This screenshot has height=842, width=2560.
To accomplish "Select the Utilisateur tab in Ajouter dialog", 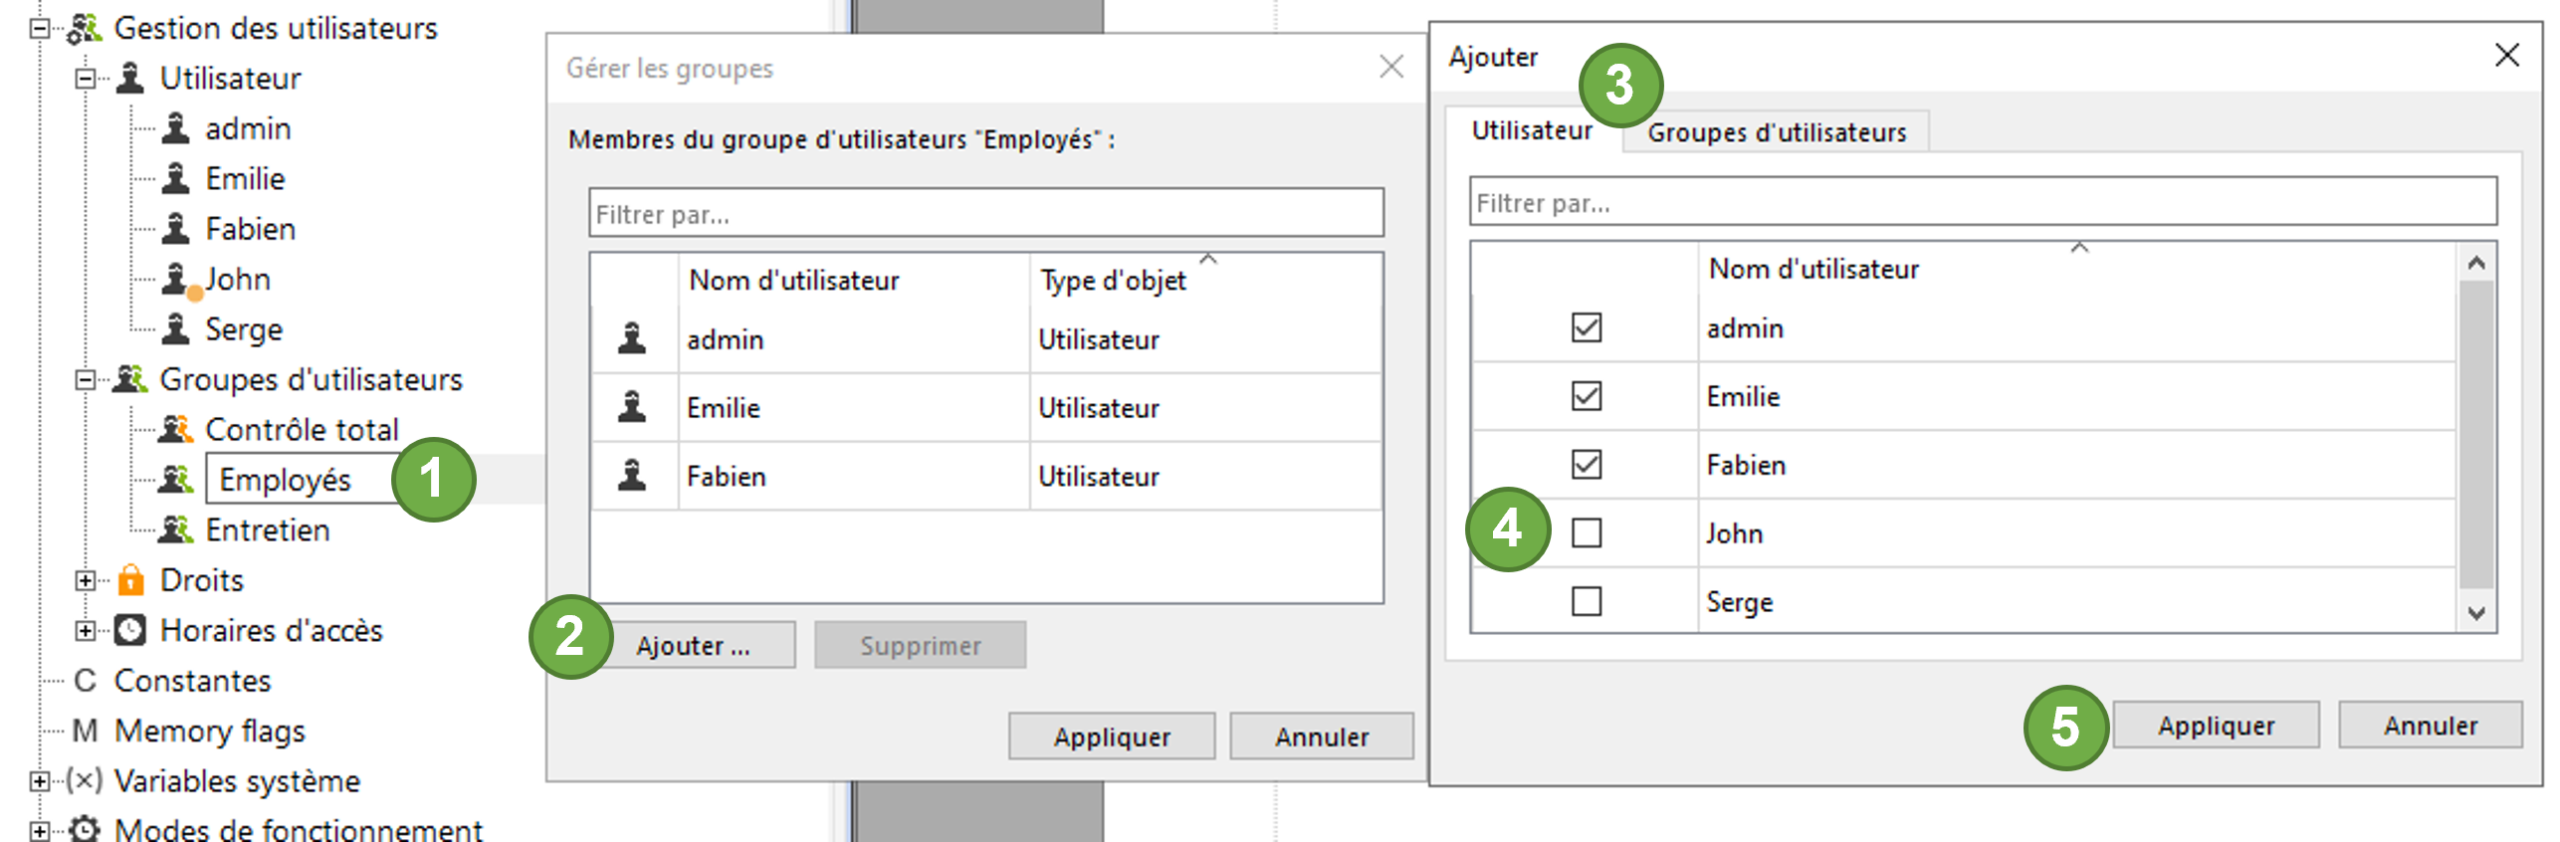I will tap(1530, 131).
